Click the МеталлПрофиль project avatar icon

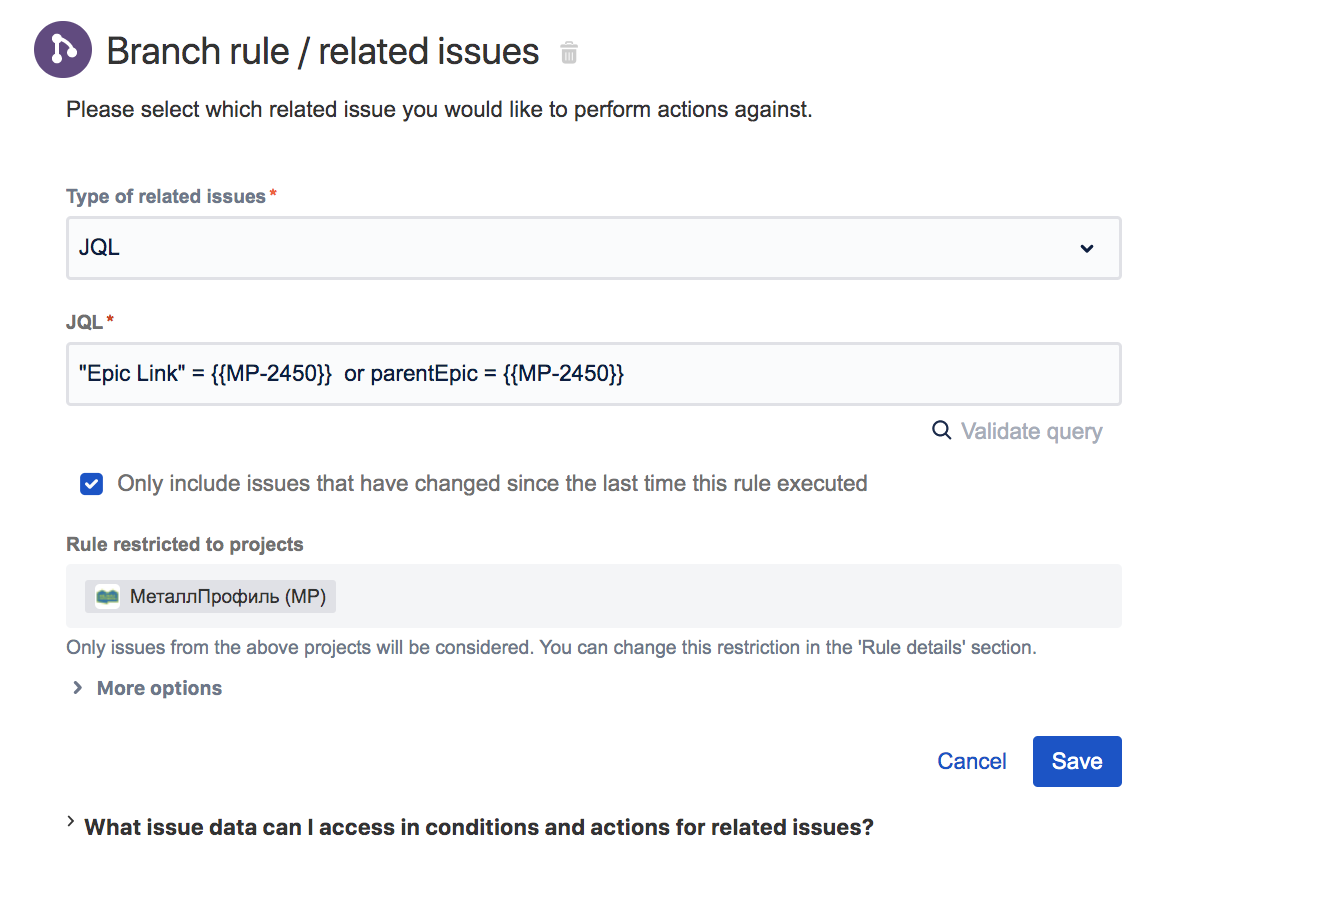click(107, 597)
